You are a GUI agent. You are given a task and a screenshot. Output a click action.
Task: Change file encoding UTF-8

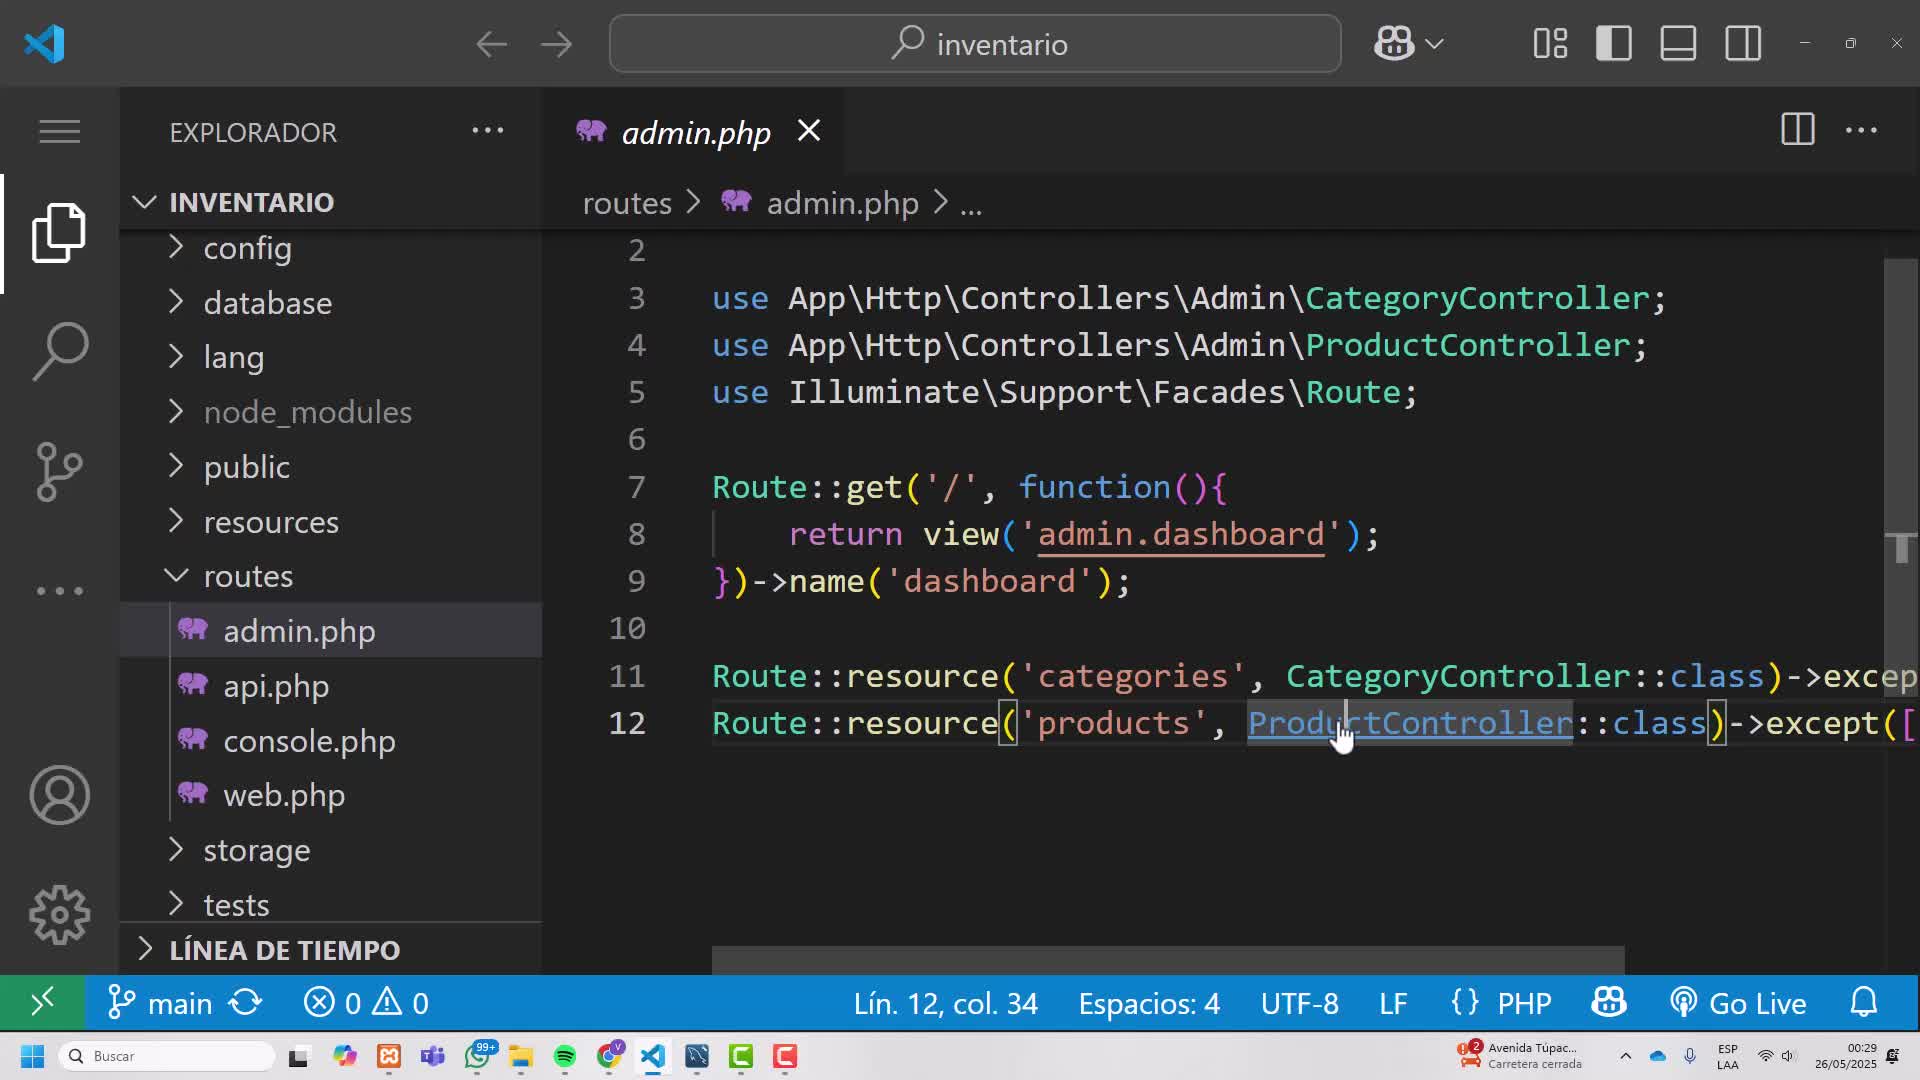1299,1003
